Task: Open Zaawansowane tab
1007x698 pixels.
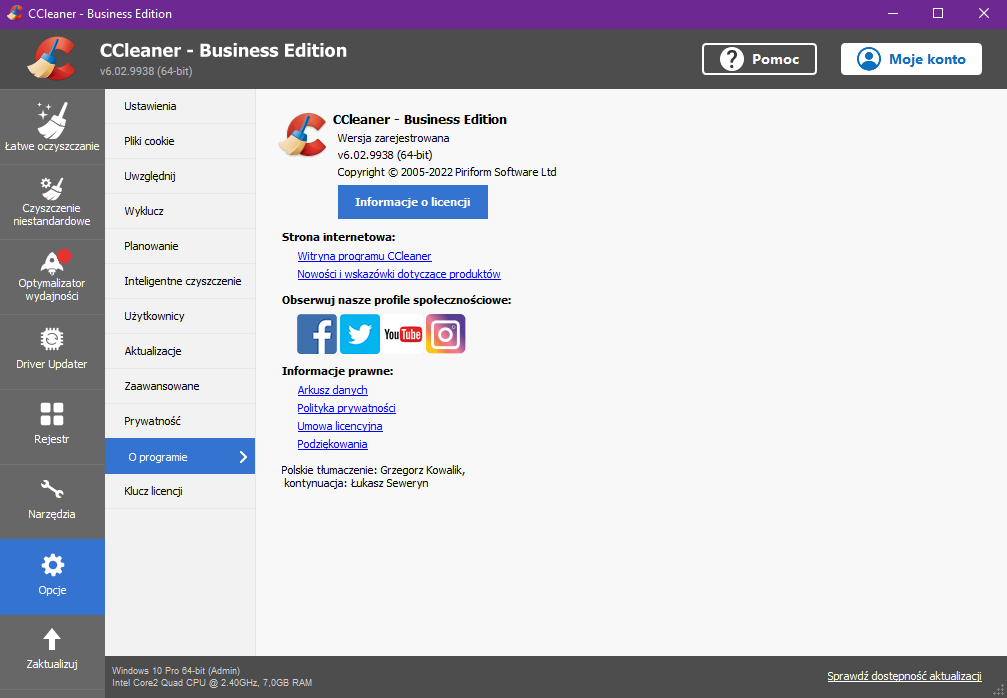Action: [180, 386]
